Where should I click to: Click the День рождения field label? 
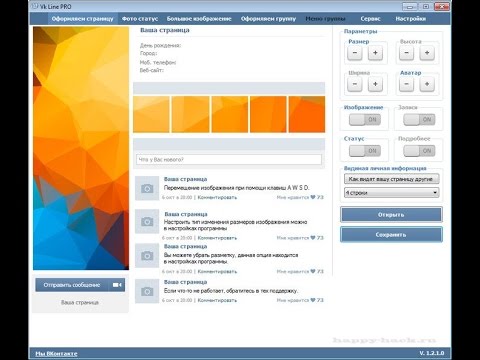(160, 45)
